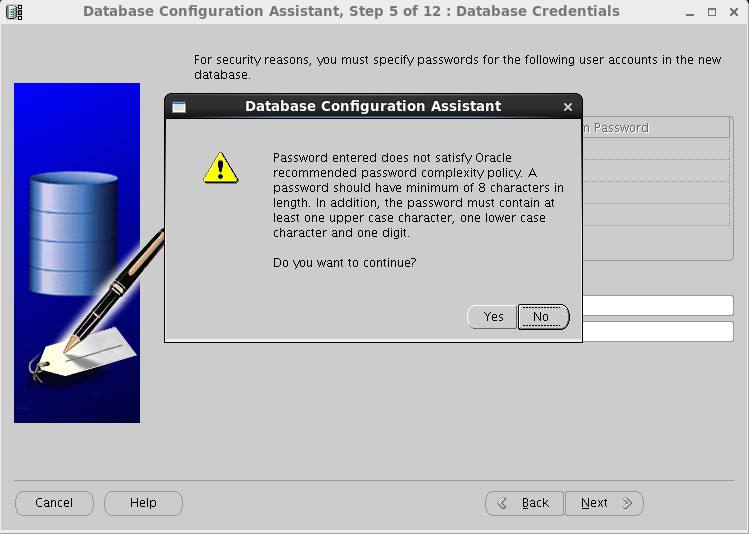The height and width of the screenshot is (534, 749).
Task: Close the warning dialog with X
Action: [567, 107]
